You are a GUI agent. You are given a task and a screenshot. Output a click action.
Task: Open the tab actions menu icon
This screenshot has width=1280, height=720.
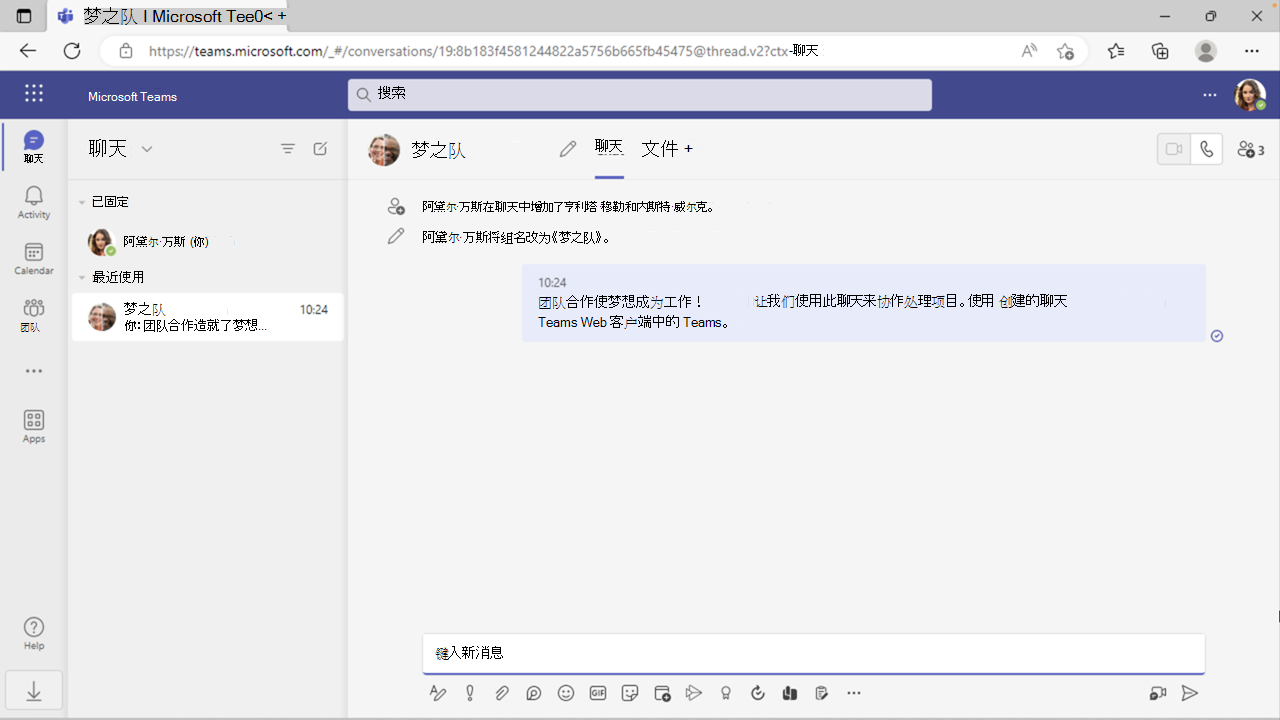pyautogui.click(x=24, y=16)
